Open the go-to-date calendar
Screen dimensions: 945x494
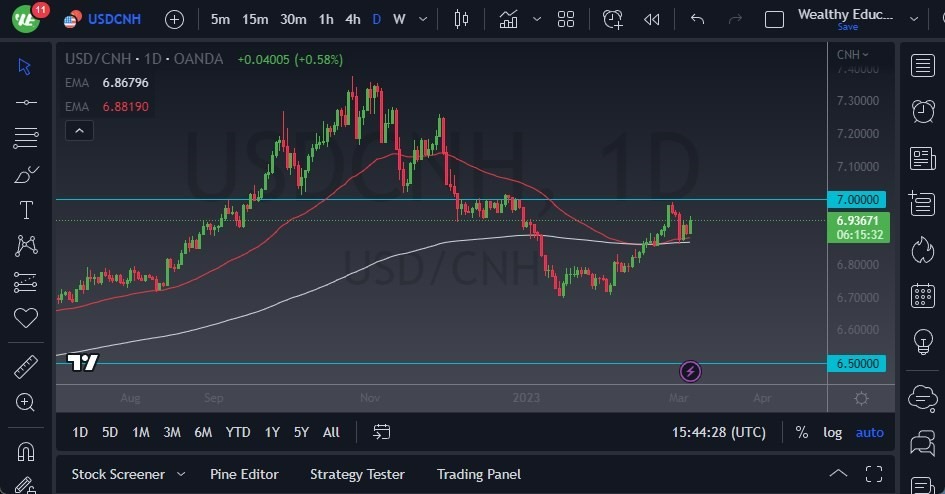(x=381, y=432)
